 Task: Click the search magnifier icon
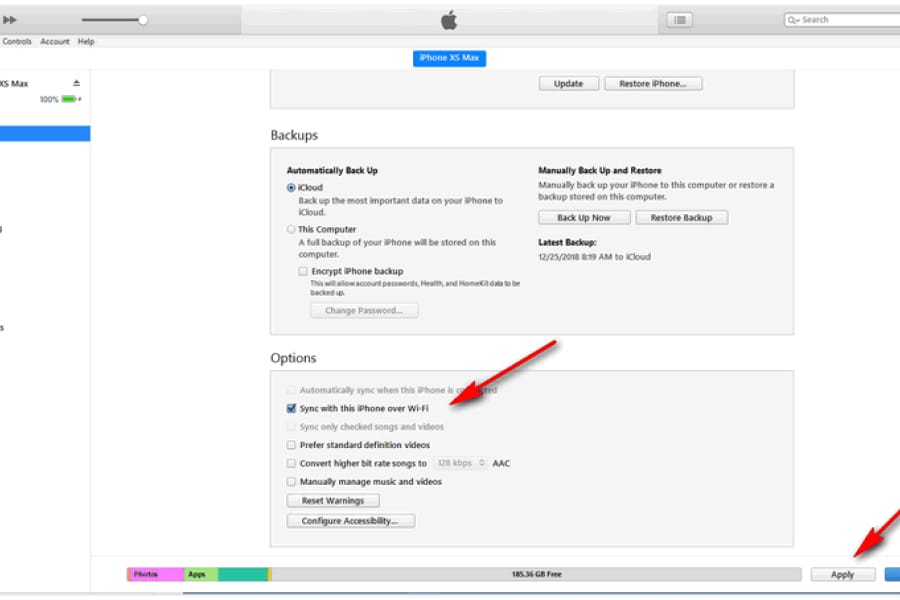pyautogui.click(x=793, y=20)
